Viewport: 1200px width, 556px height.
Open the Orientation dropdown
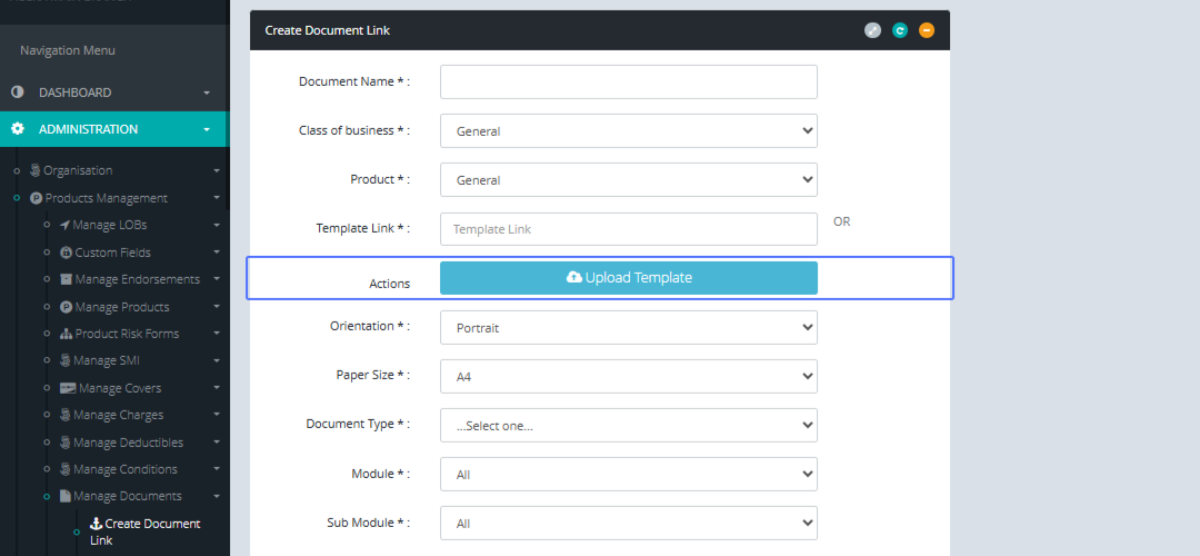[x=628, y=328]
